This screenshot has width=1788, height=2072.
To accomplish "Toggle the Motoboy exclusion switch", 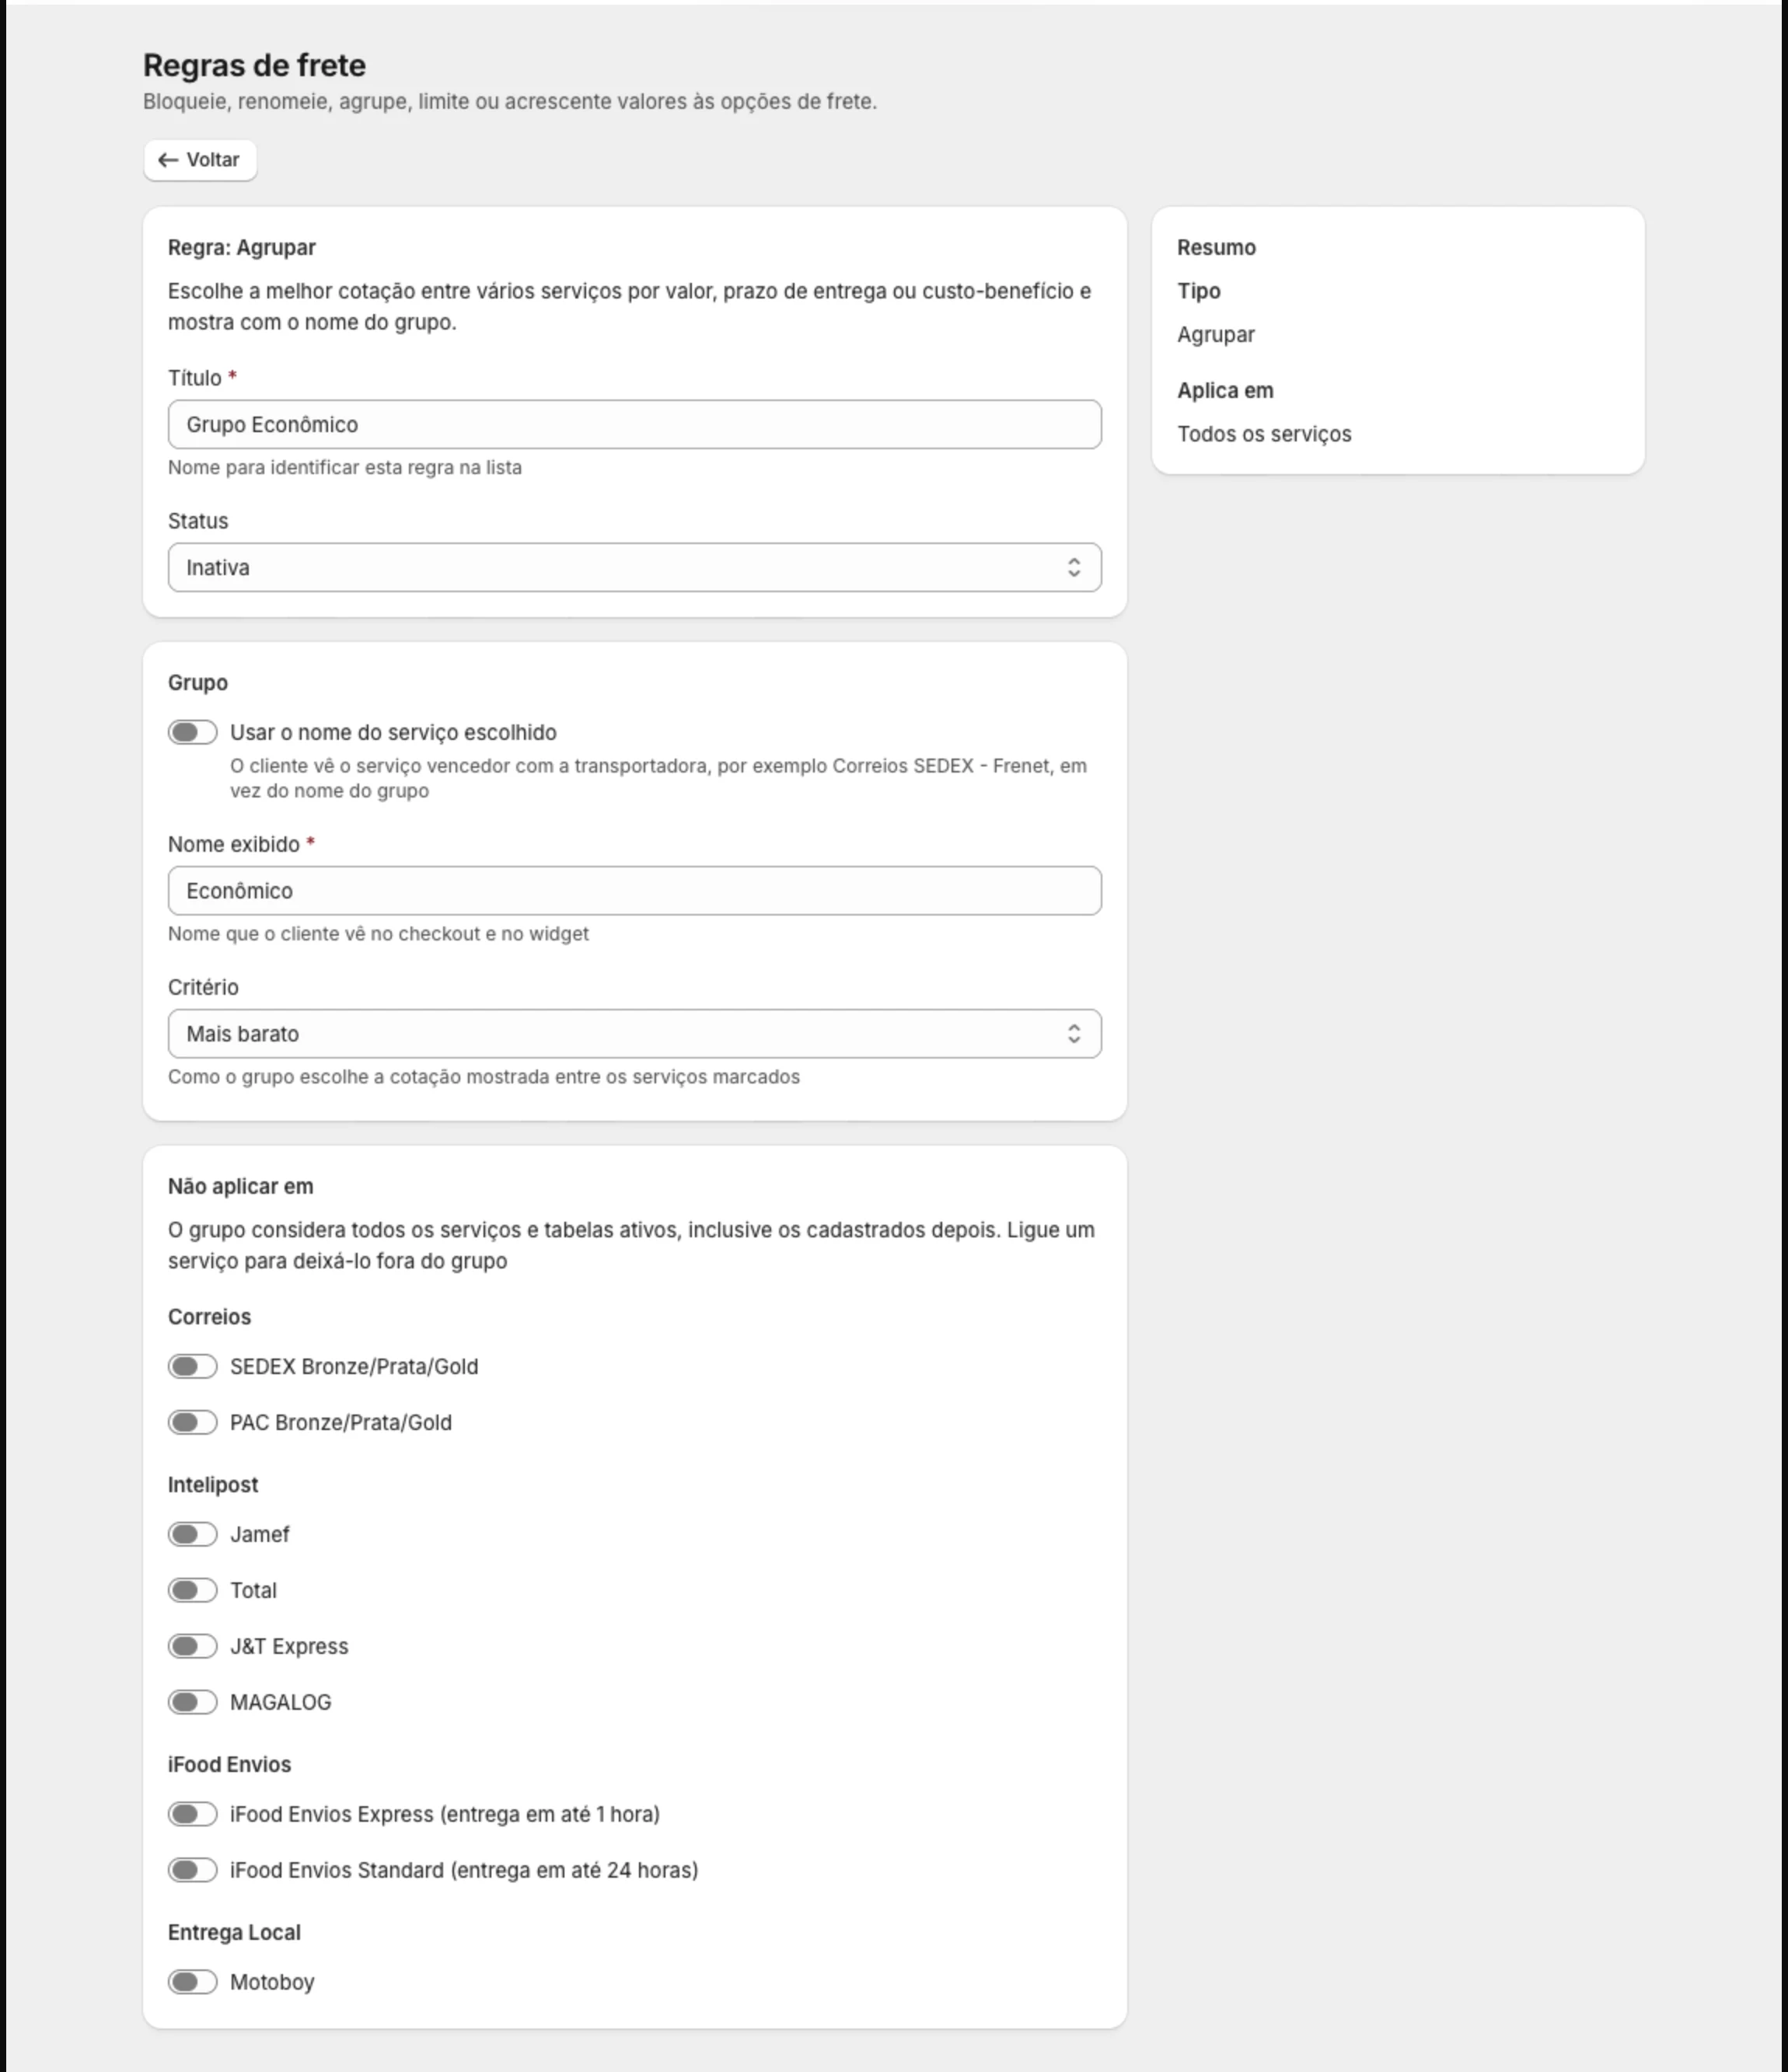I will [x=193, y=1983].
